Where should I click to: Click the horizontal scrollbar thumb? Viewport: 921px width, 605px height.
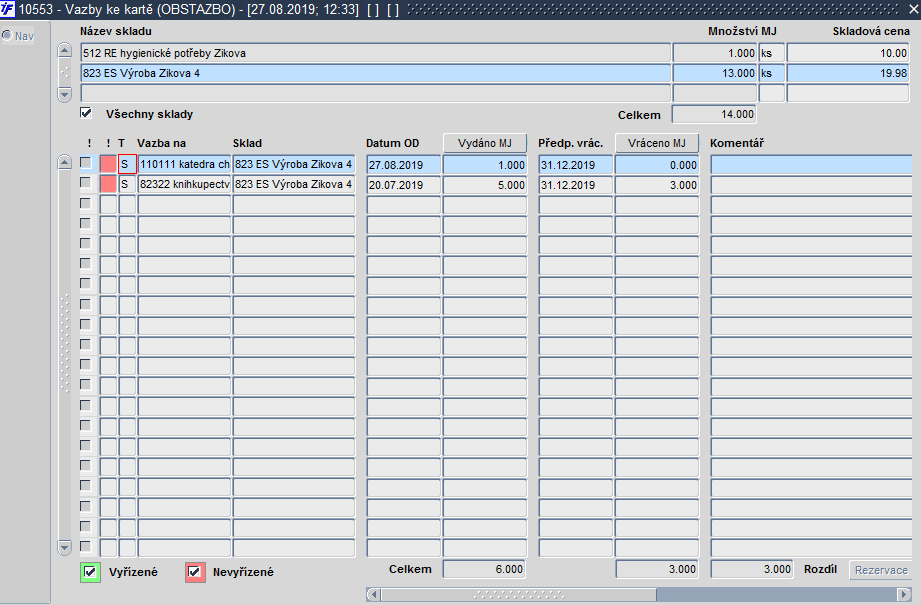pos(518,594)
